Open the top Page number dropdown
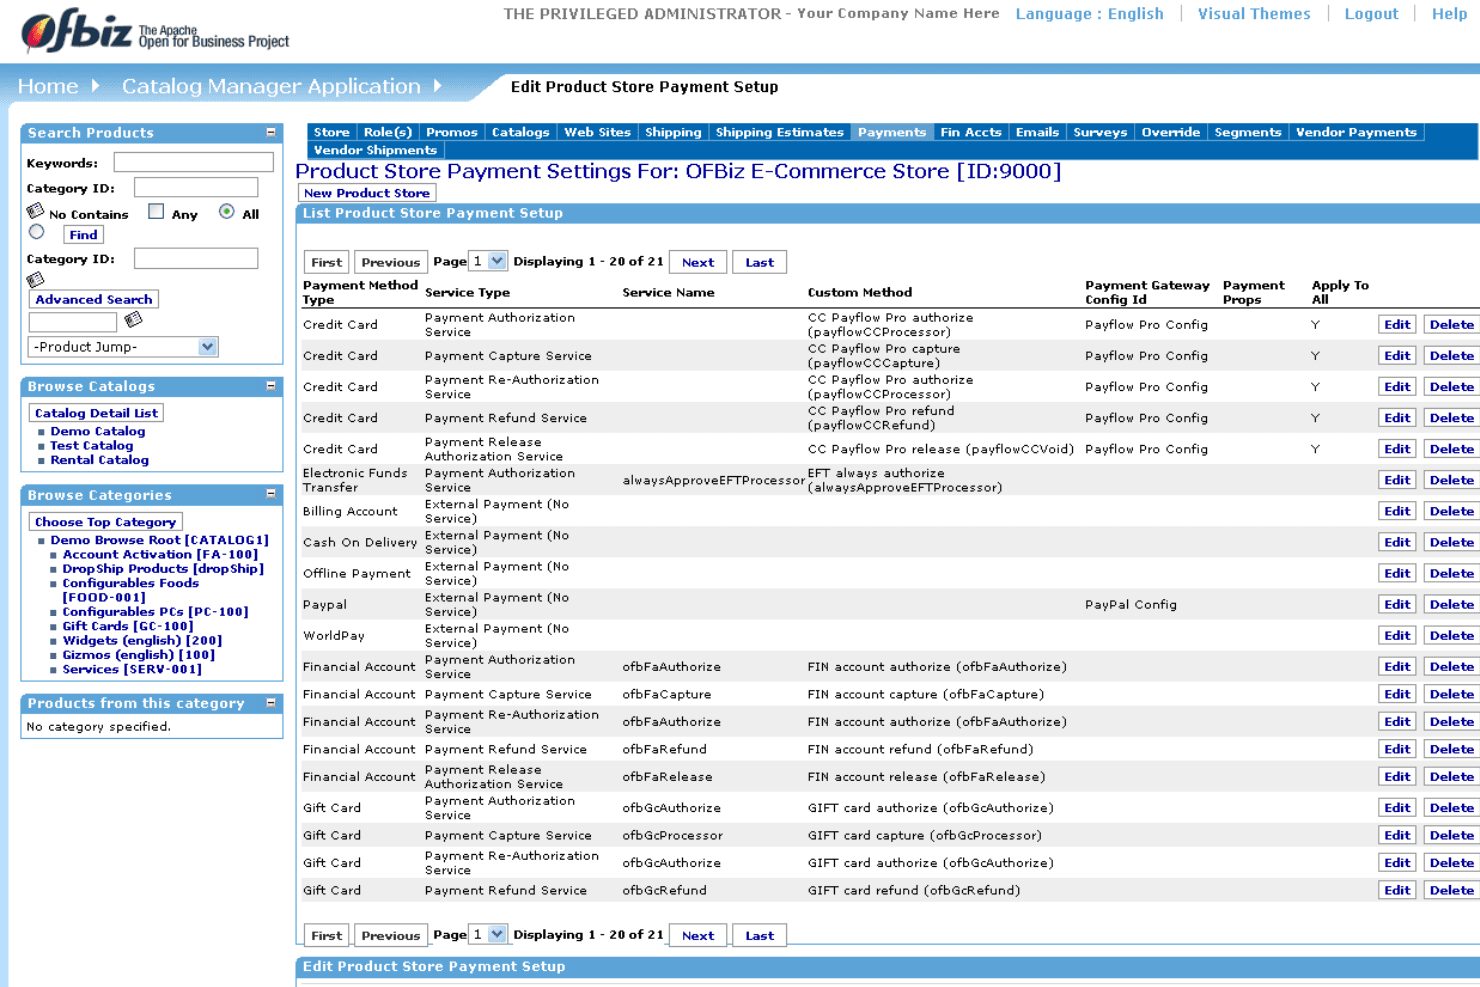 [488, 261]
